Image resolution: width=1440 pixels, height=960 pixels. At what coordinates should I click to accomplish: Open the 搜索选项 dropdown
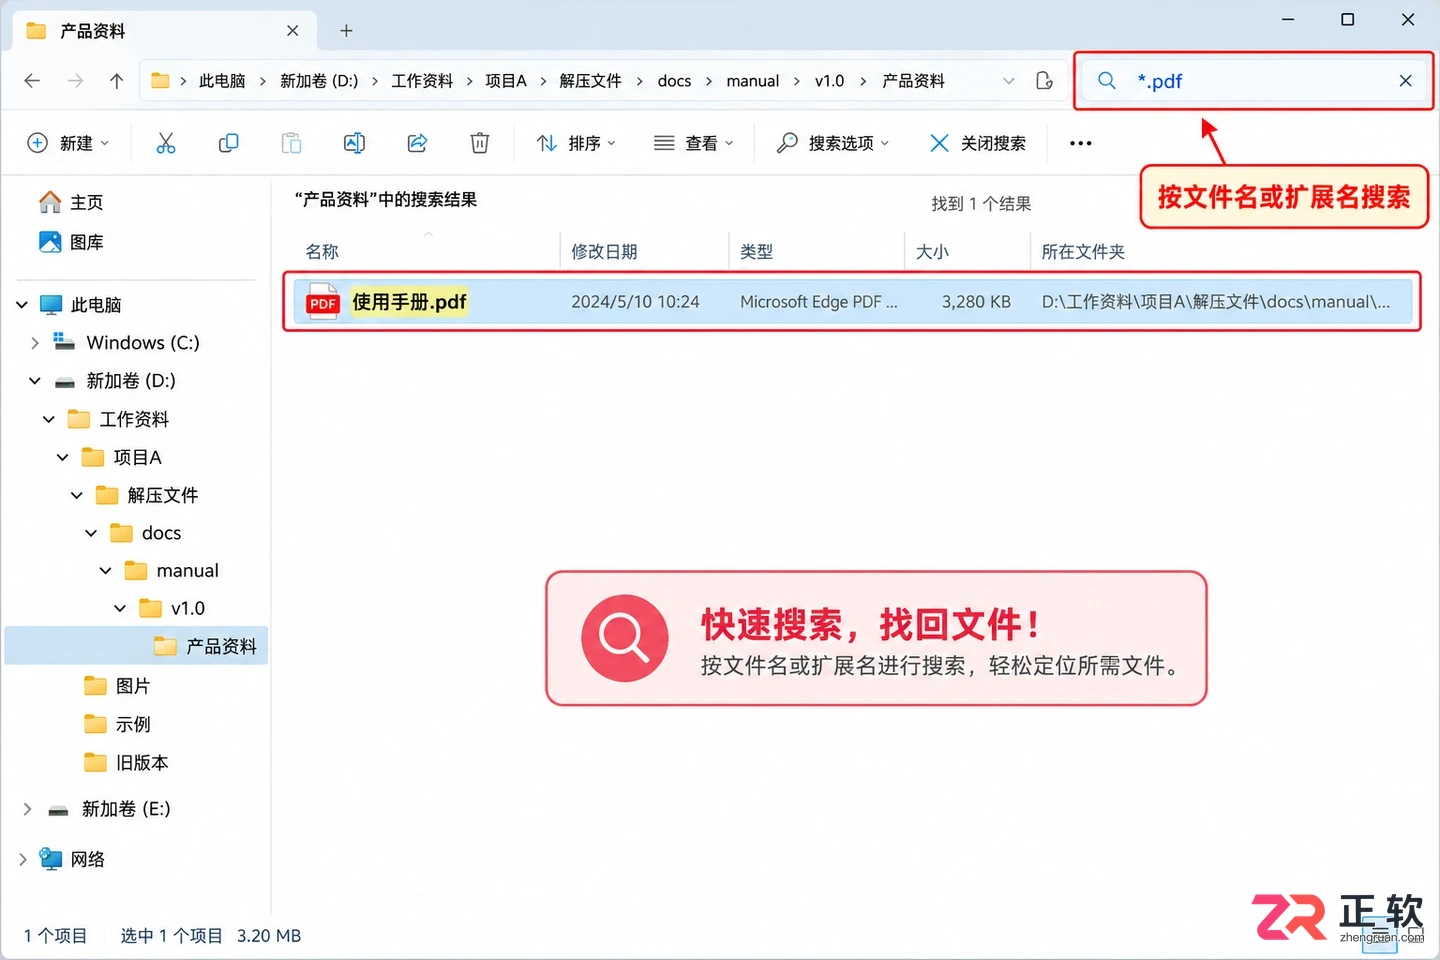pos(833,143)
